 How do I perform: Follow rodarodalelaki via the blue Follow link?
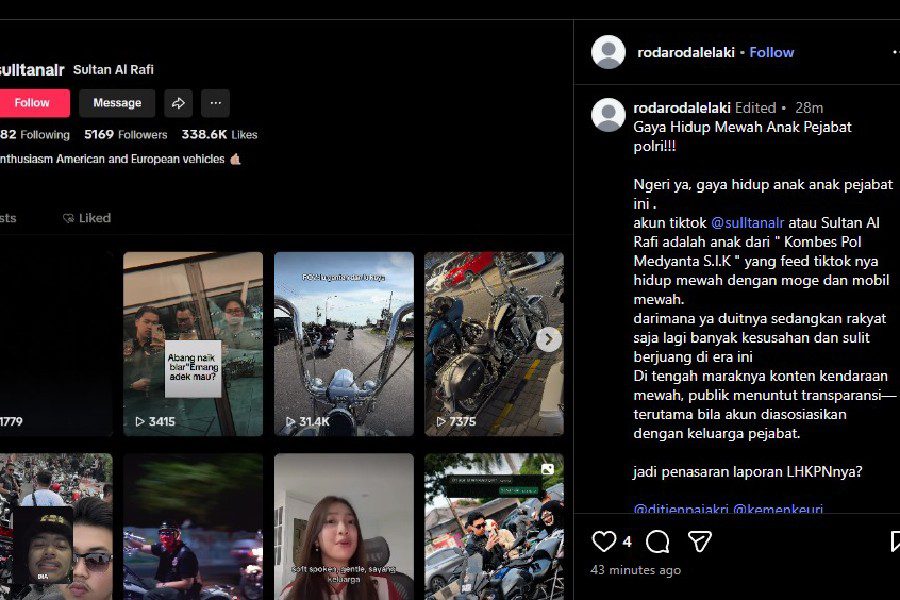[x=772, y=52]
